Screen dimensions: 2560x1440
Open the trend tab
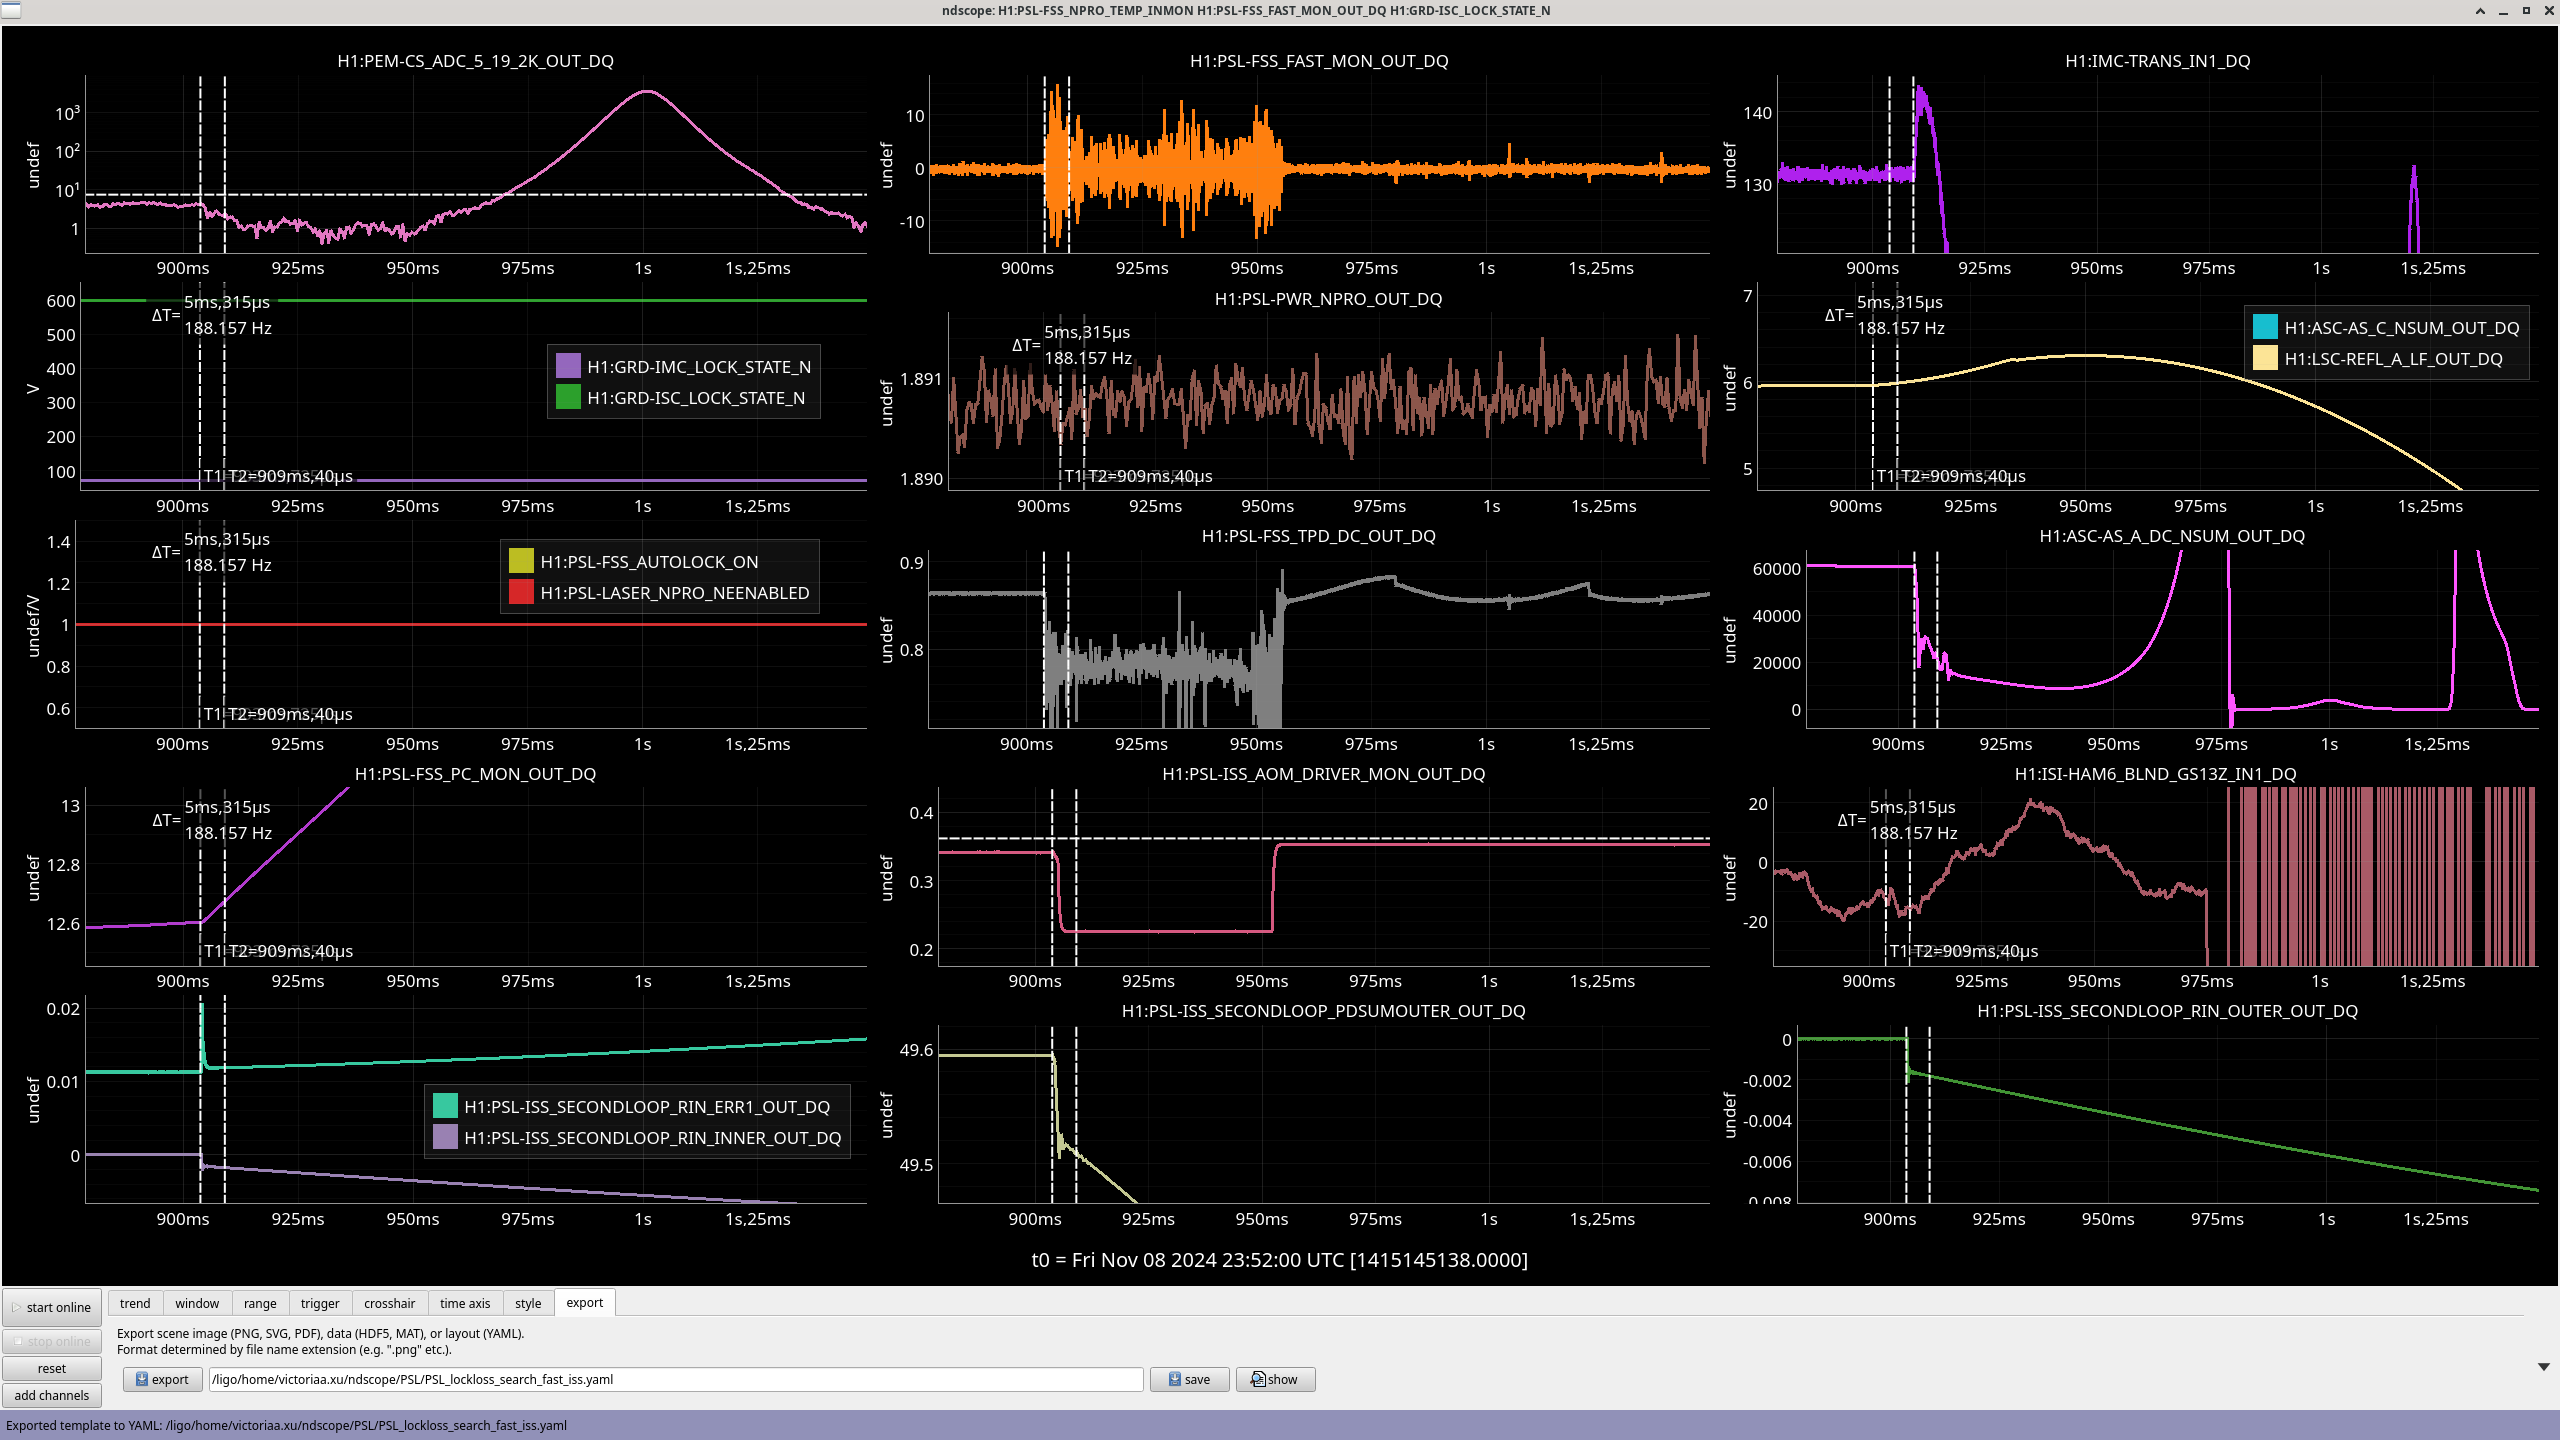(135, 1303)
